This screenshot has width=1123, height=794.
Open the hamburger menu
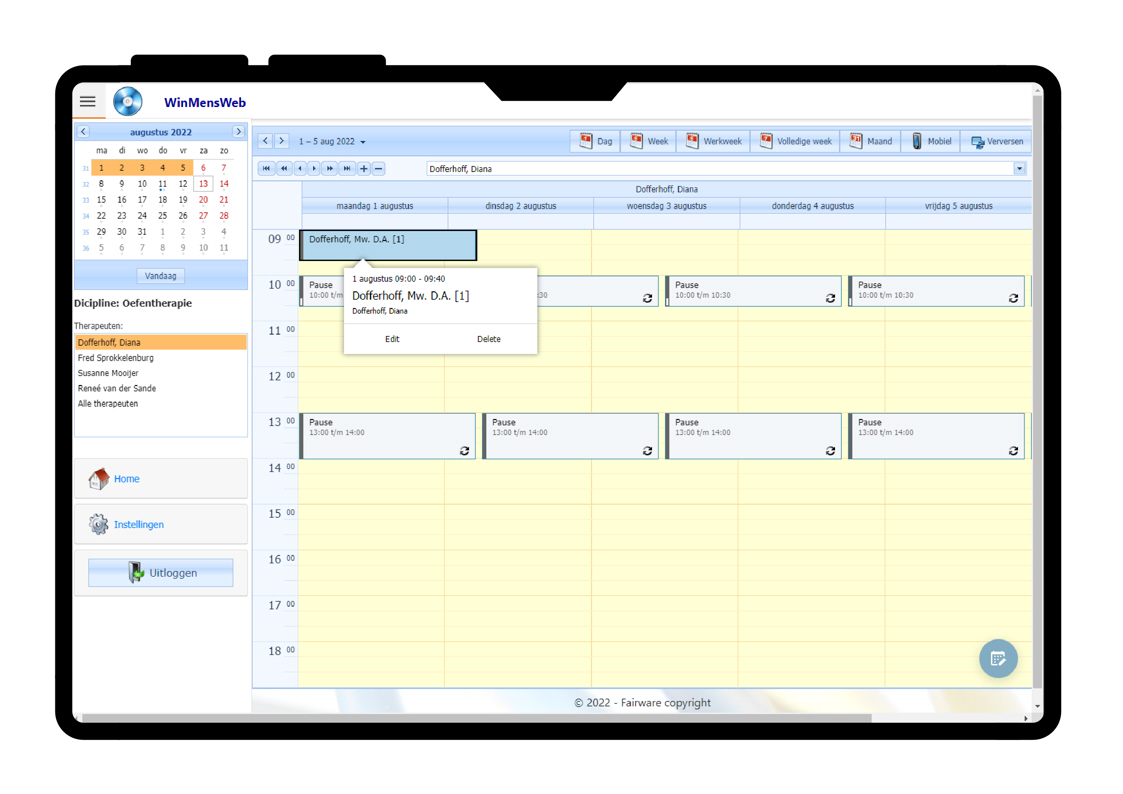point(88,101)
